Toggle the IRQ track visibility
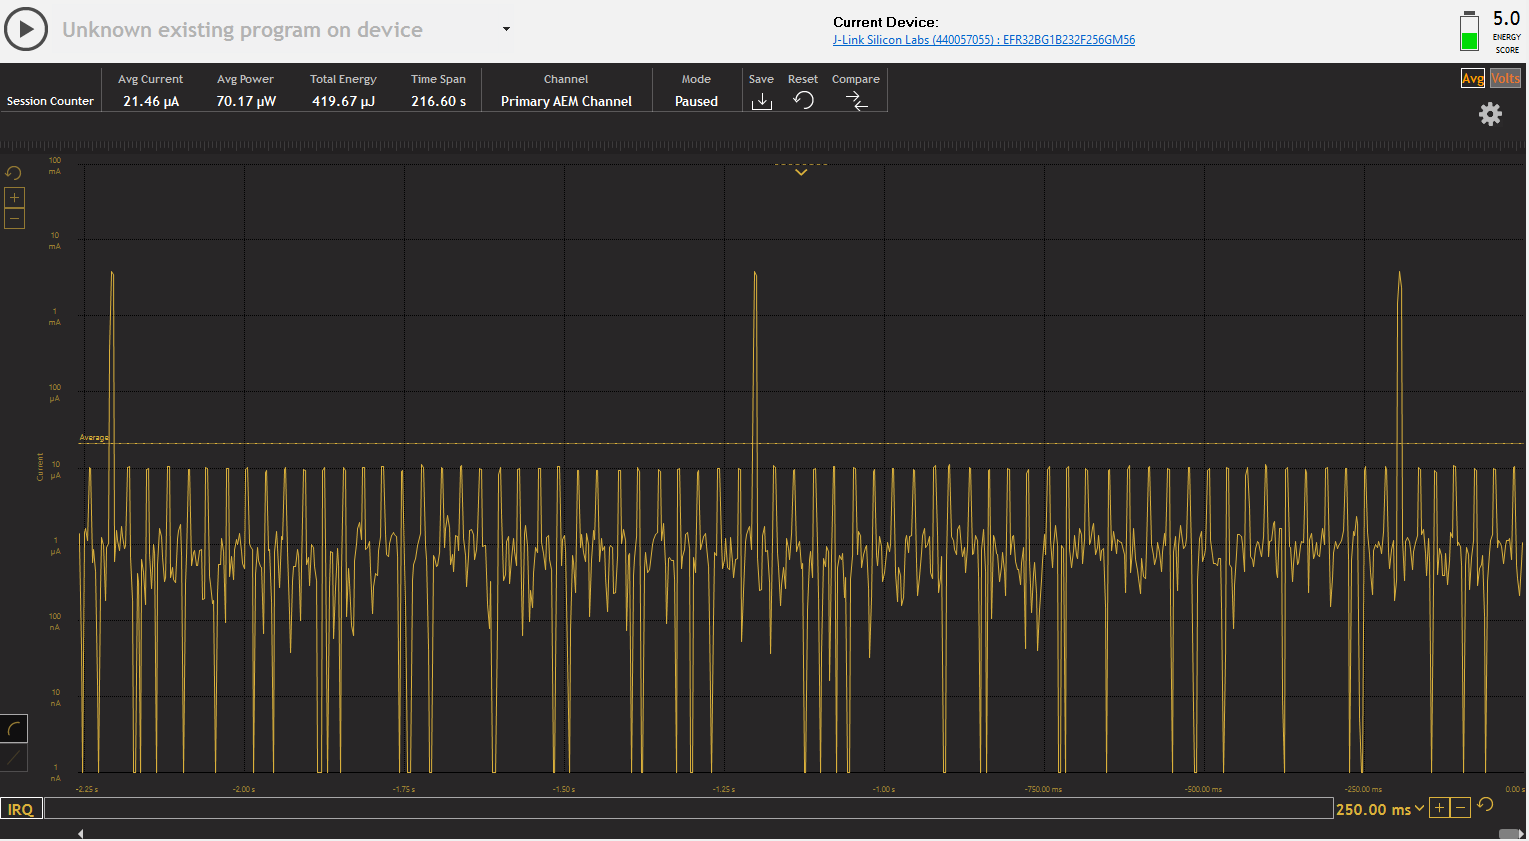The width and height of the screenshot is (1529, 841). pos(20,807)
